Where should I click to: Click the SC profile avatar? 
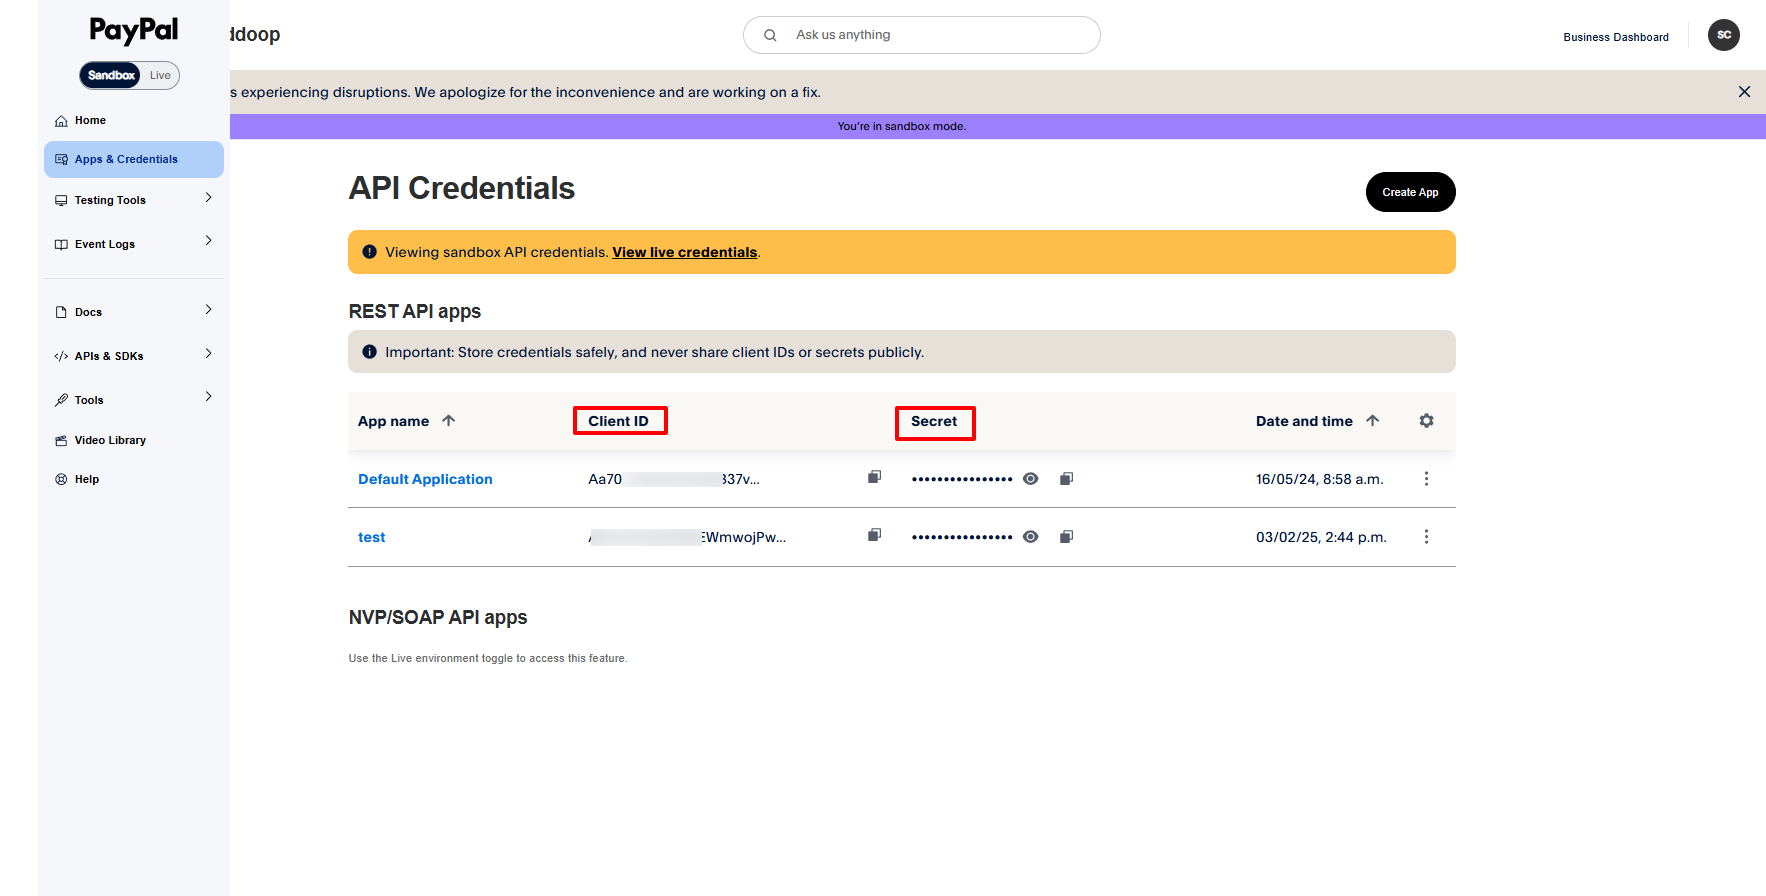click(1723, 35)
